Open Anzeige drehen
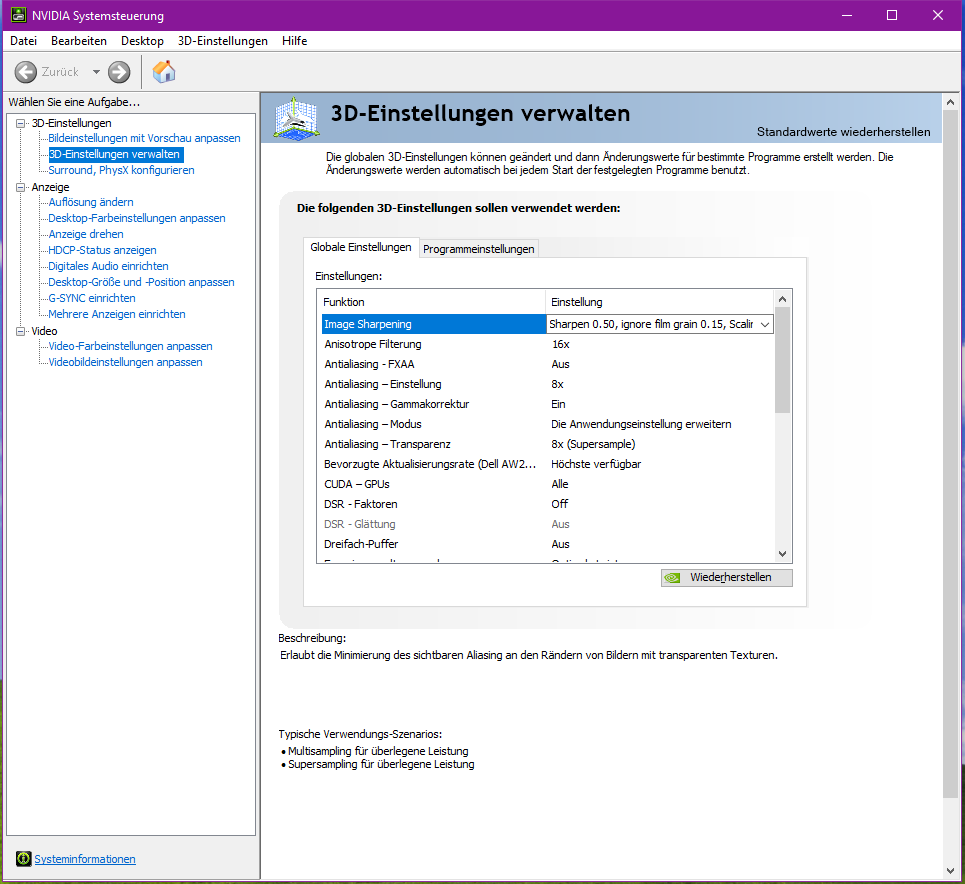965x884 pixels. tap(86, 234)
